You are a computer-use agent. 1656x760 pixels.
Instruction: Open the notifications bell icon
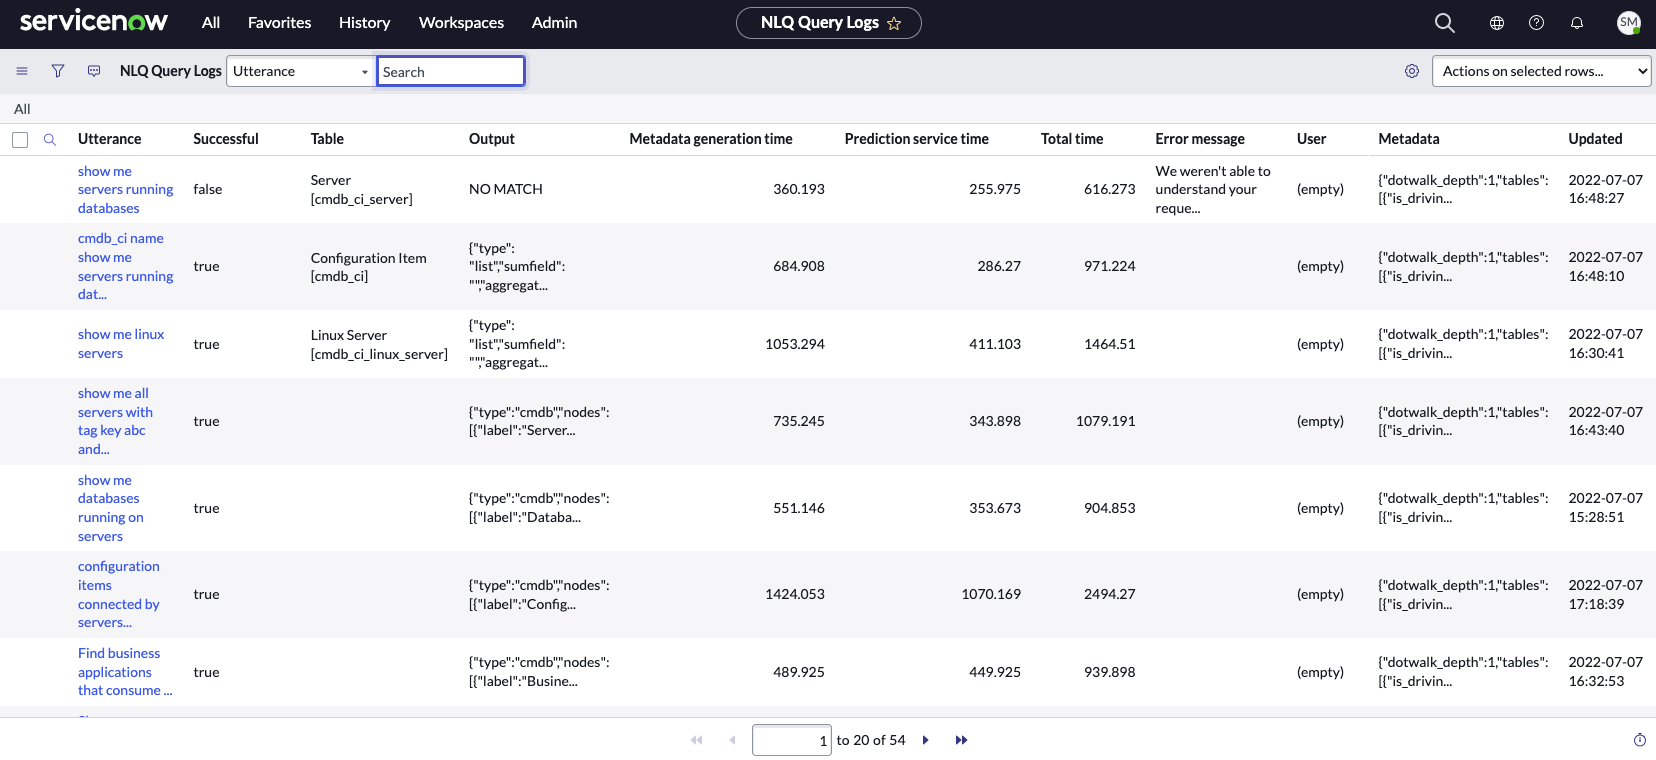tap(1577, 23)
